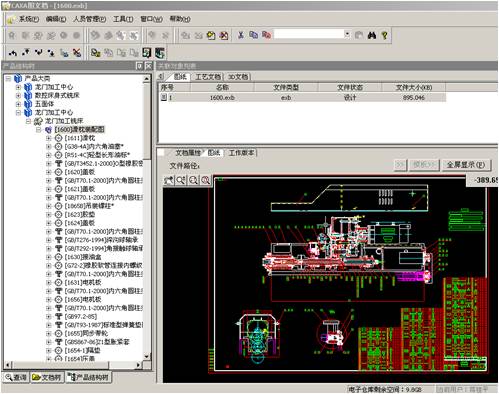This screenshot has width=499, height=394.
Task: Click the undo arrow icon in second toolbar
Action: [x=13, y=52]
